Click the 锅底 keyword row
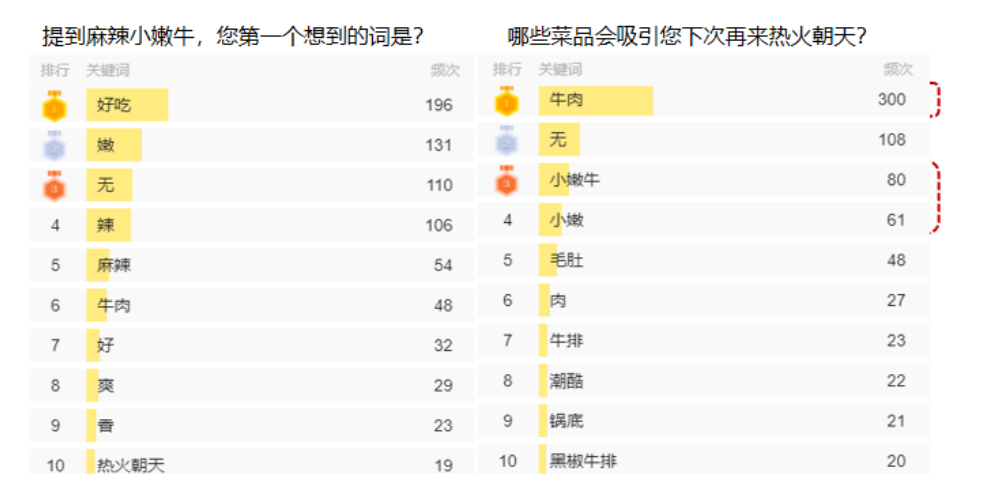This screenshot has width=987, height=487. (x=703, y=421)
